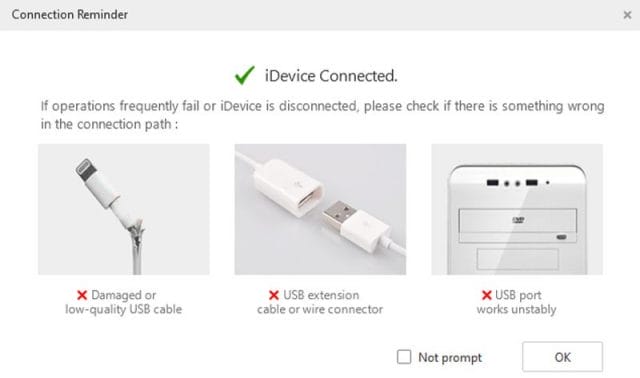
Task: Click the USB port works unstably caption
Action: [x=517, y=302]
